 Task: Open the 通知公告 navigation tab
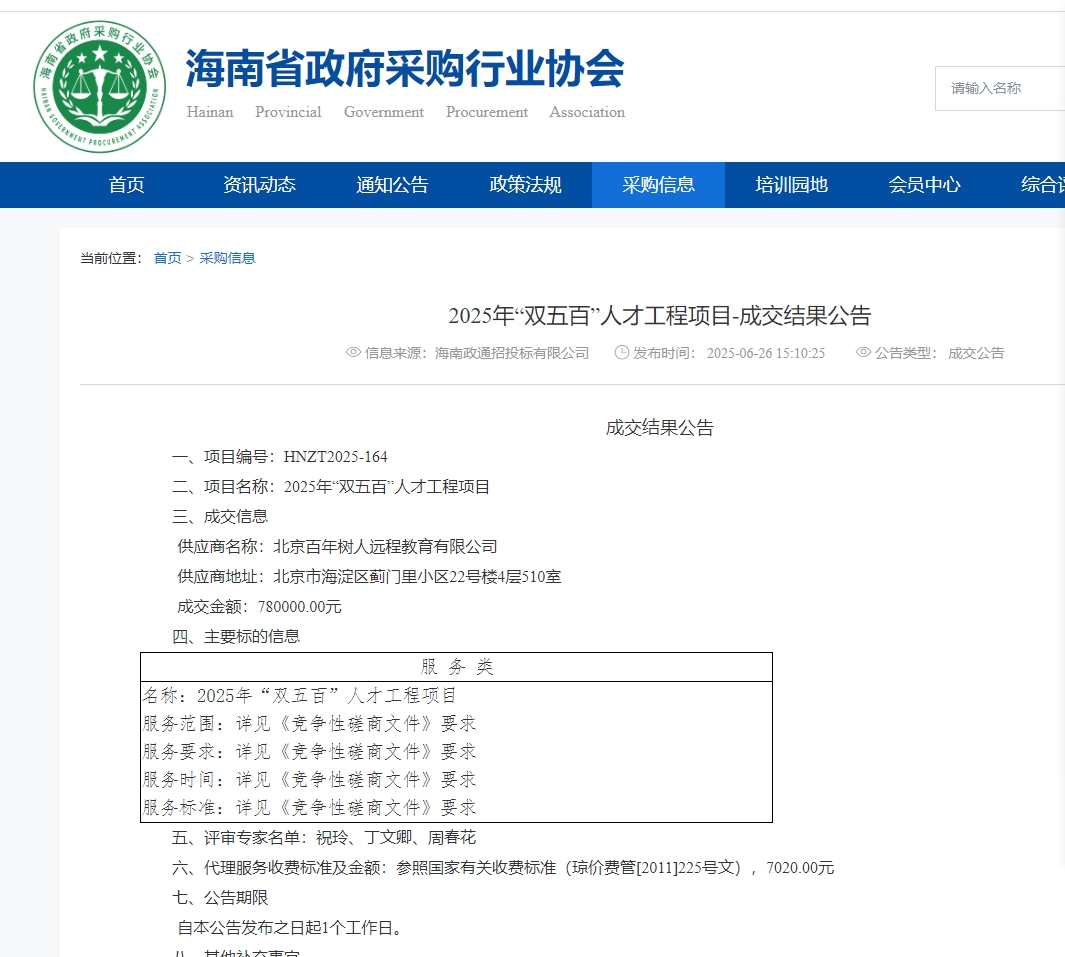(392, 185)
